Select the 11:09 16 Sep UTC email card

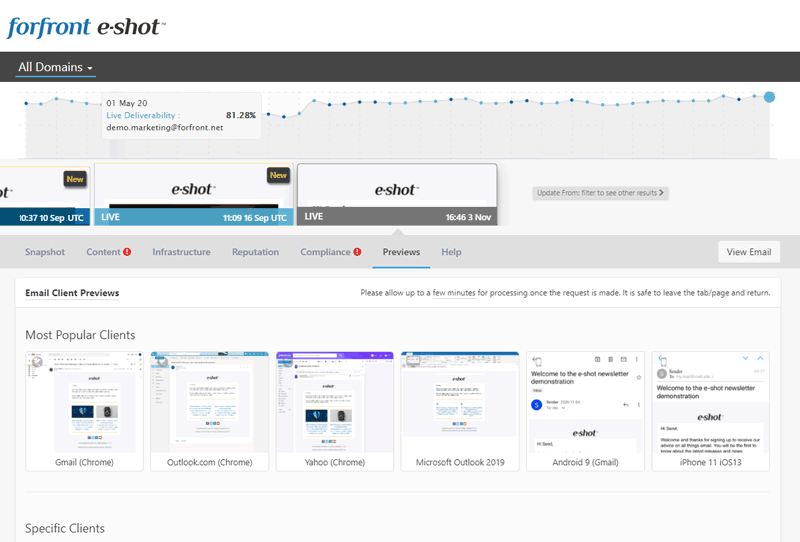pyautogui.click(x=194, y=195)
